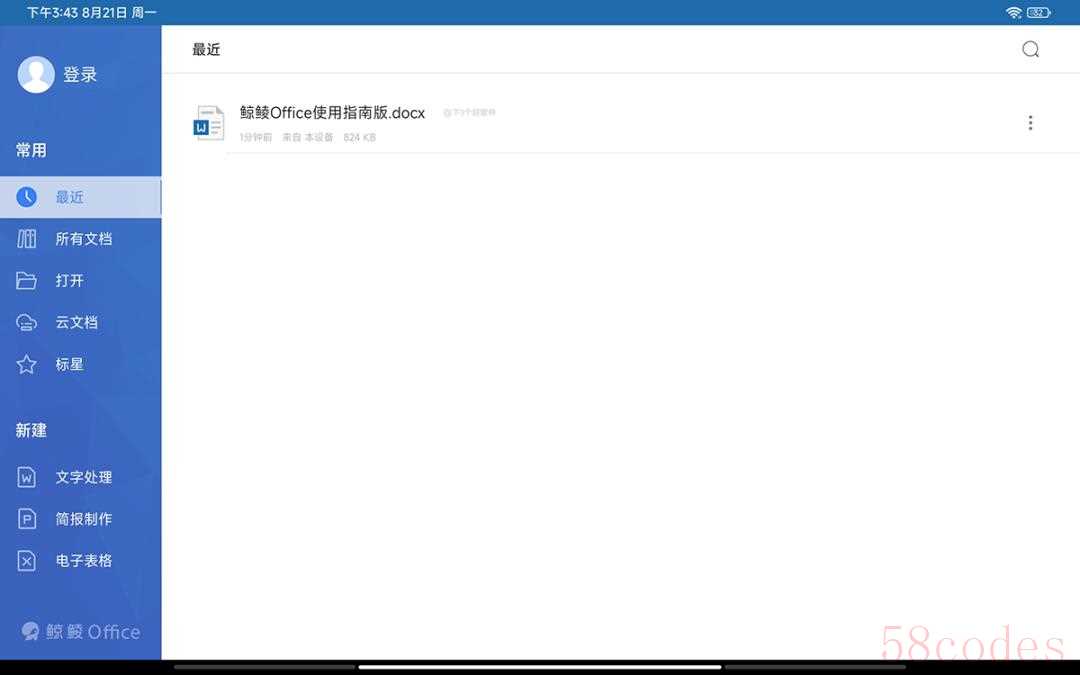Create new 简报制作 presentation
This screenshot has height=675, width=1080.
click(x=81, y=519)
